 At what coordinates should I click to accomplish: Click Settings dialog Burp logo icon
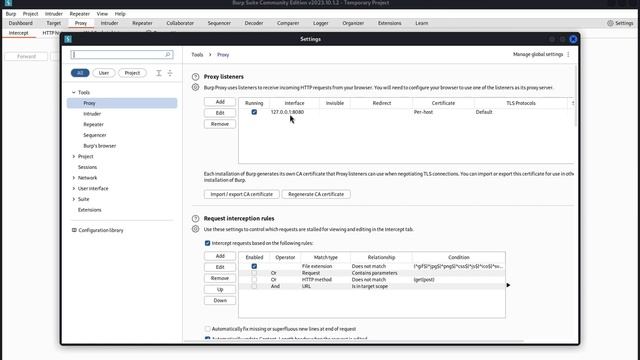[68, 39]
